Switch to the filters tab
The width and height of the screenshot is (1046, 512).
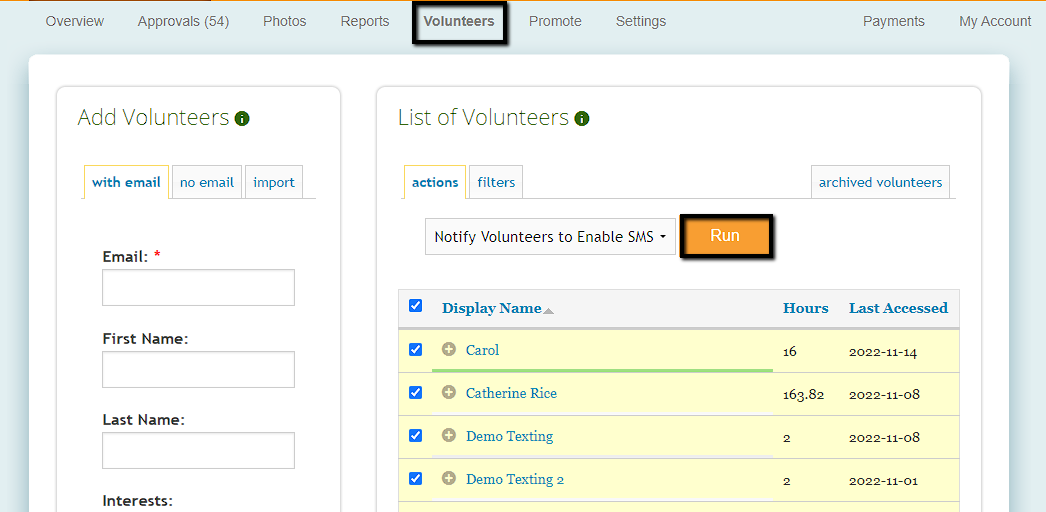click(x=496, y=182)
